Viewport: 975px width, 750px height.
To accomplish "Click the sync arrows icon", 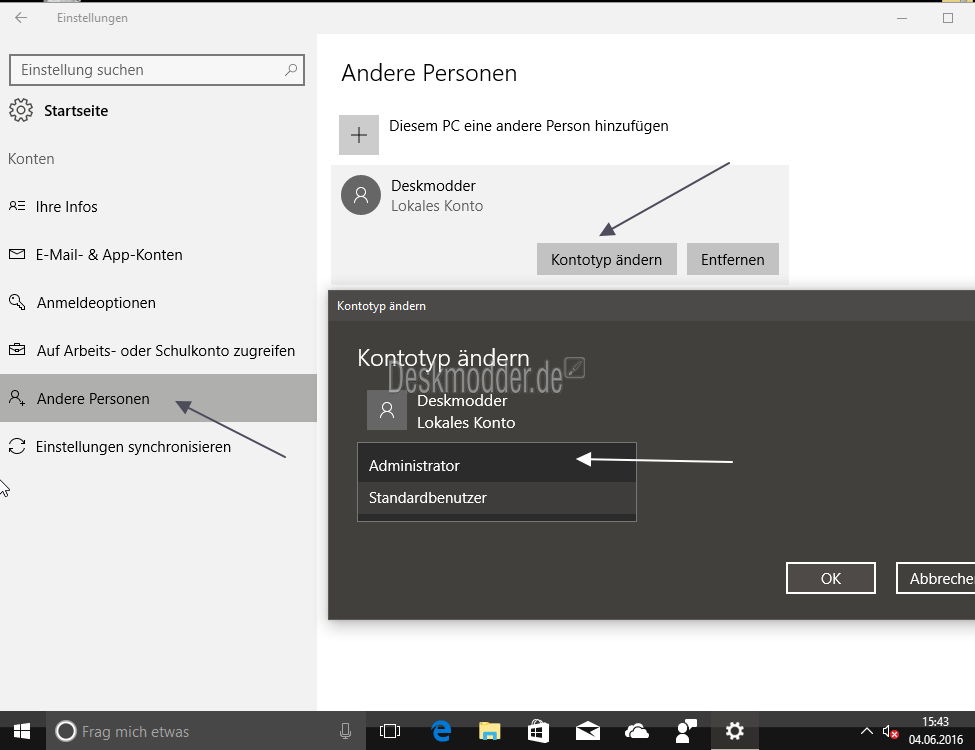I will point(17,446).
